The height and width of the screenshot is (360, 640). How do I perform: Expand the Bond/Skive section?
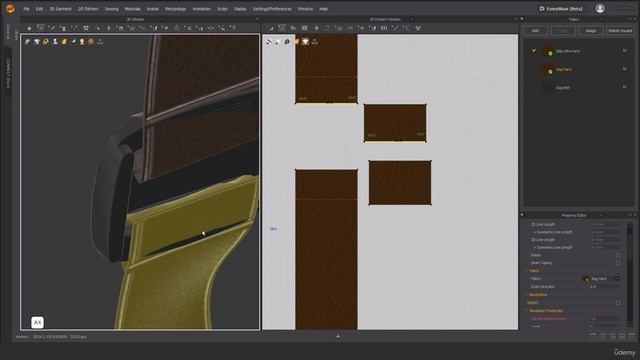tap(526, 295)
